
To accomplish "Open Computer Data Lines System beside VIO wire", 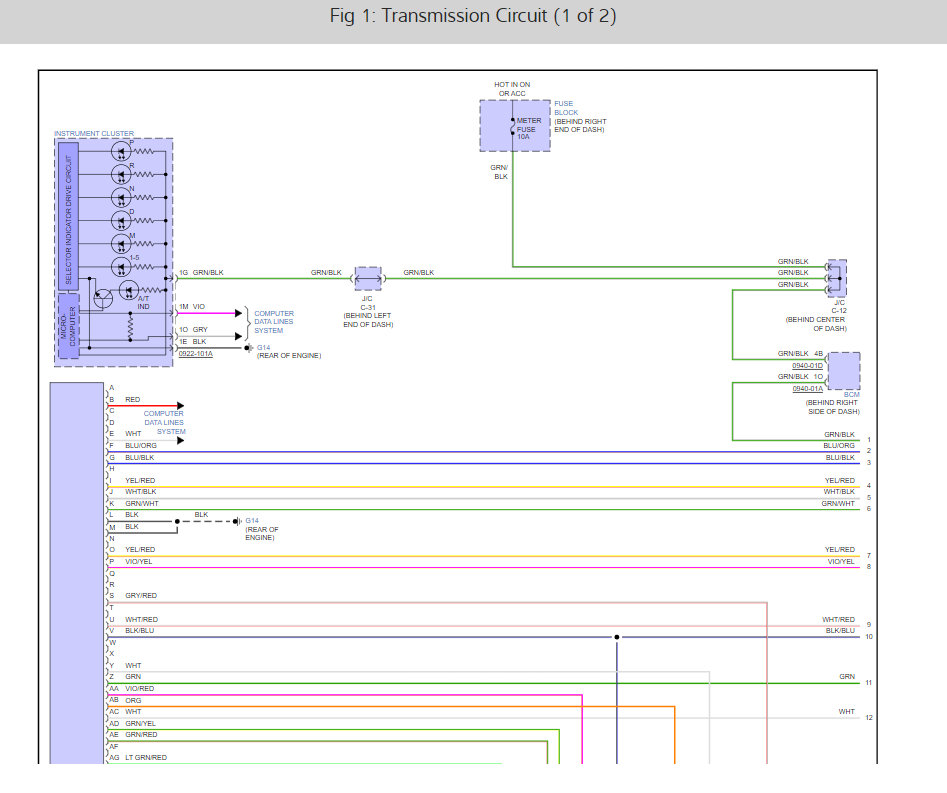I will pos(273,322).
